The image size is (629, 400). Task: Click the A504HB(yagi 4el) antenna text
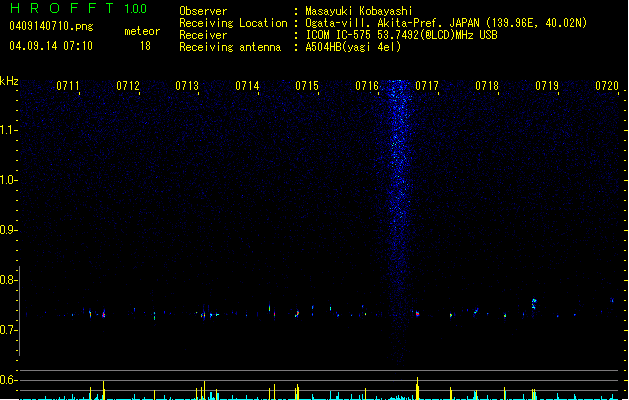(x=353, y=47)
